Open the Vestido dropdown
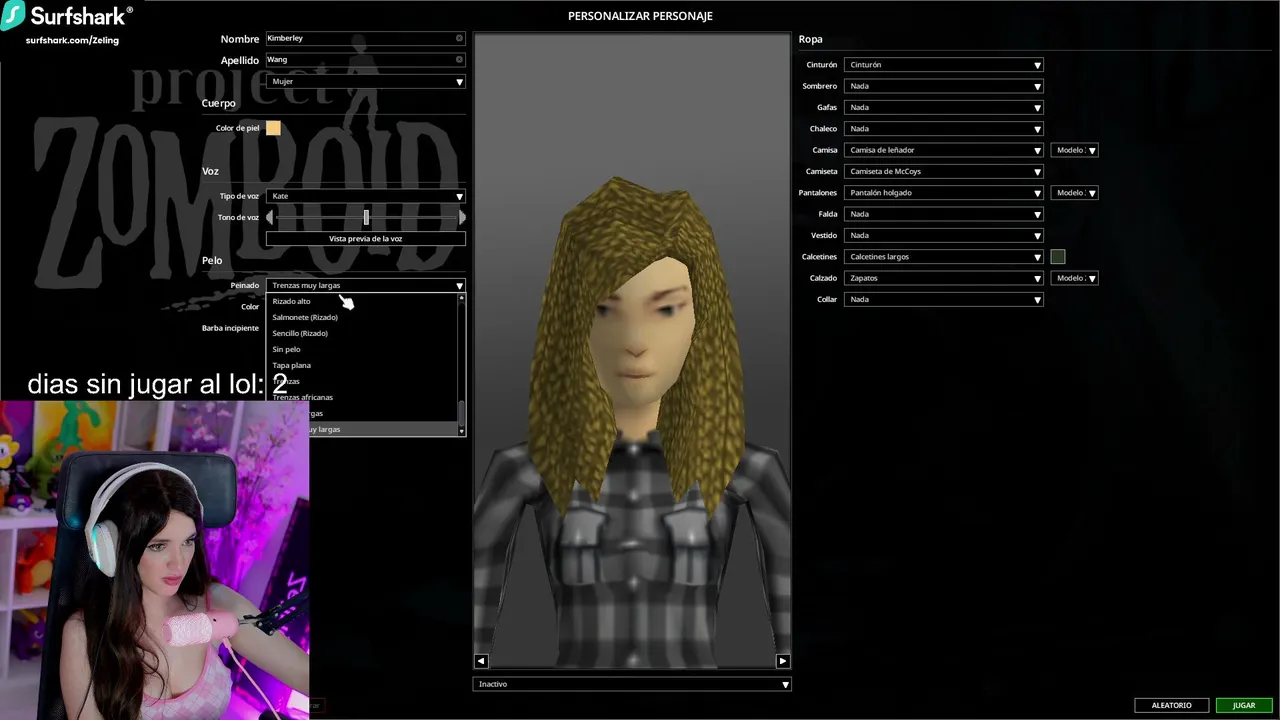Image resolution: width=1280 pixels, height=720 pixels. [x=944, y=236]
